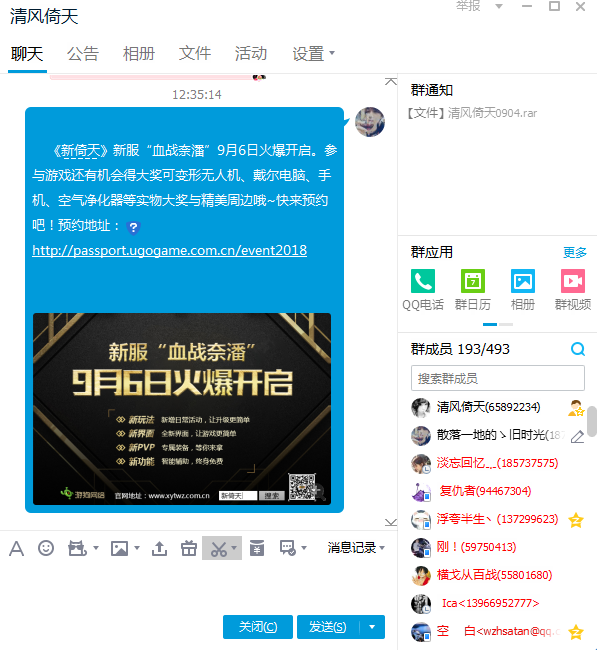Open 群视频 video app
The width and height of the screenshot is (597, 650).
[573, 290]
